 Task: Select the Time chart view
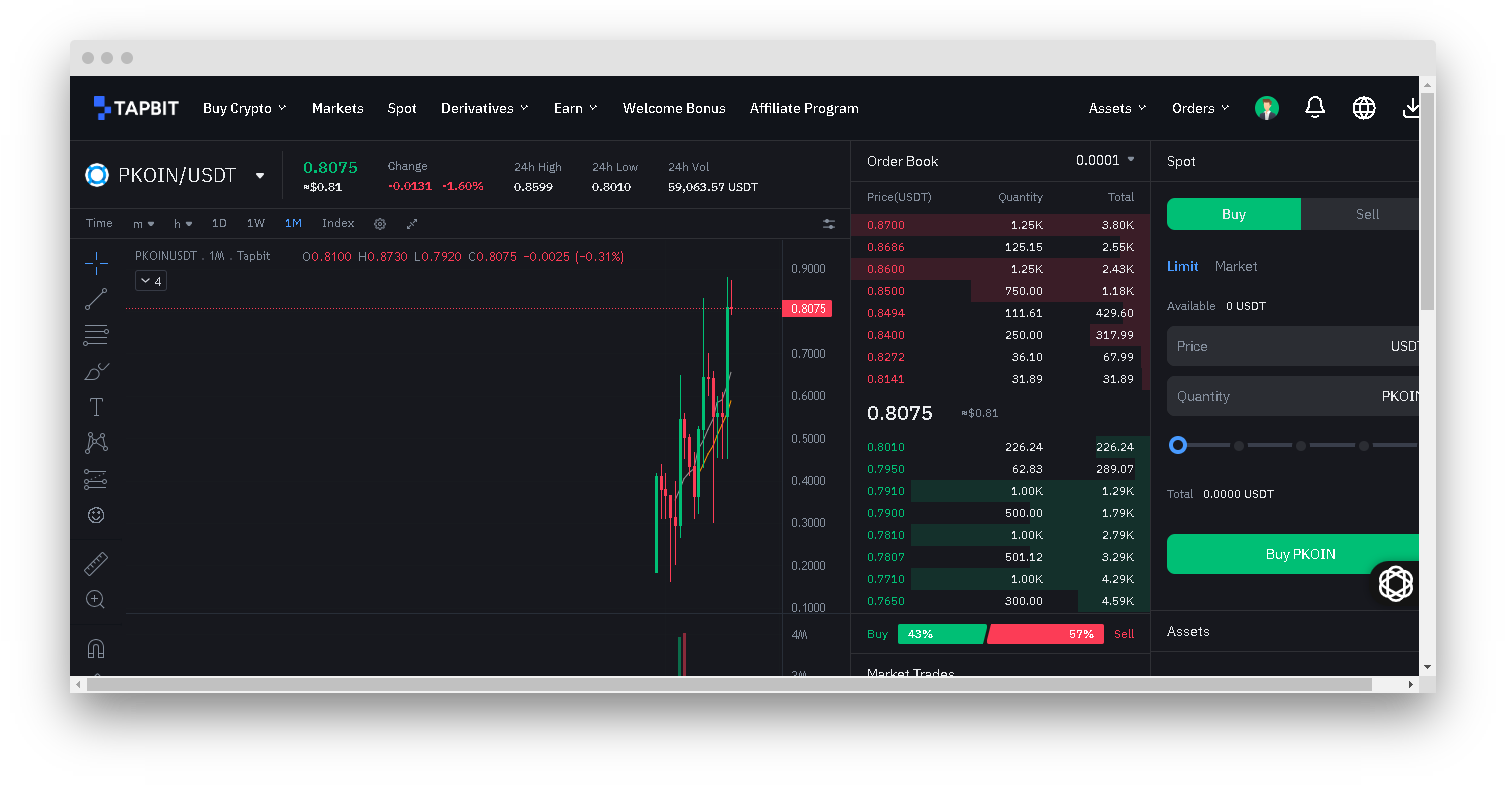coord(99,223)
